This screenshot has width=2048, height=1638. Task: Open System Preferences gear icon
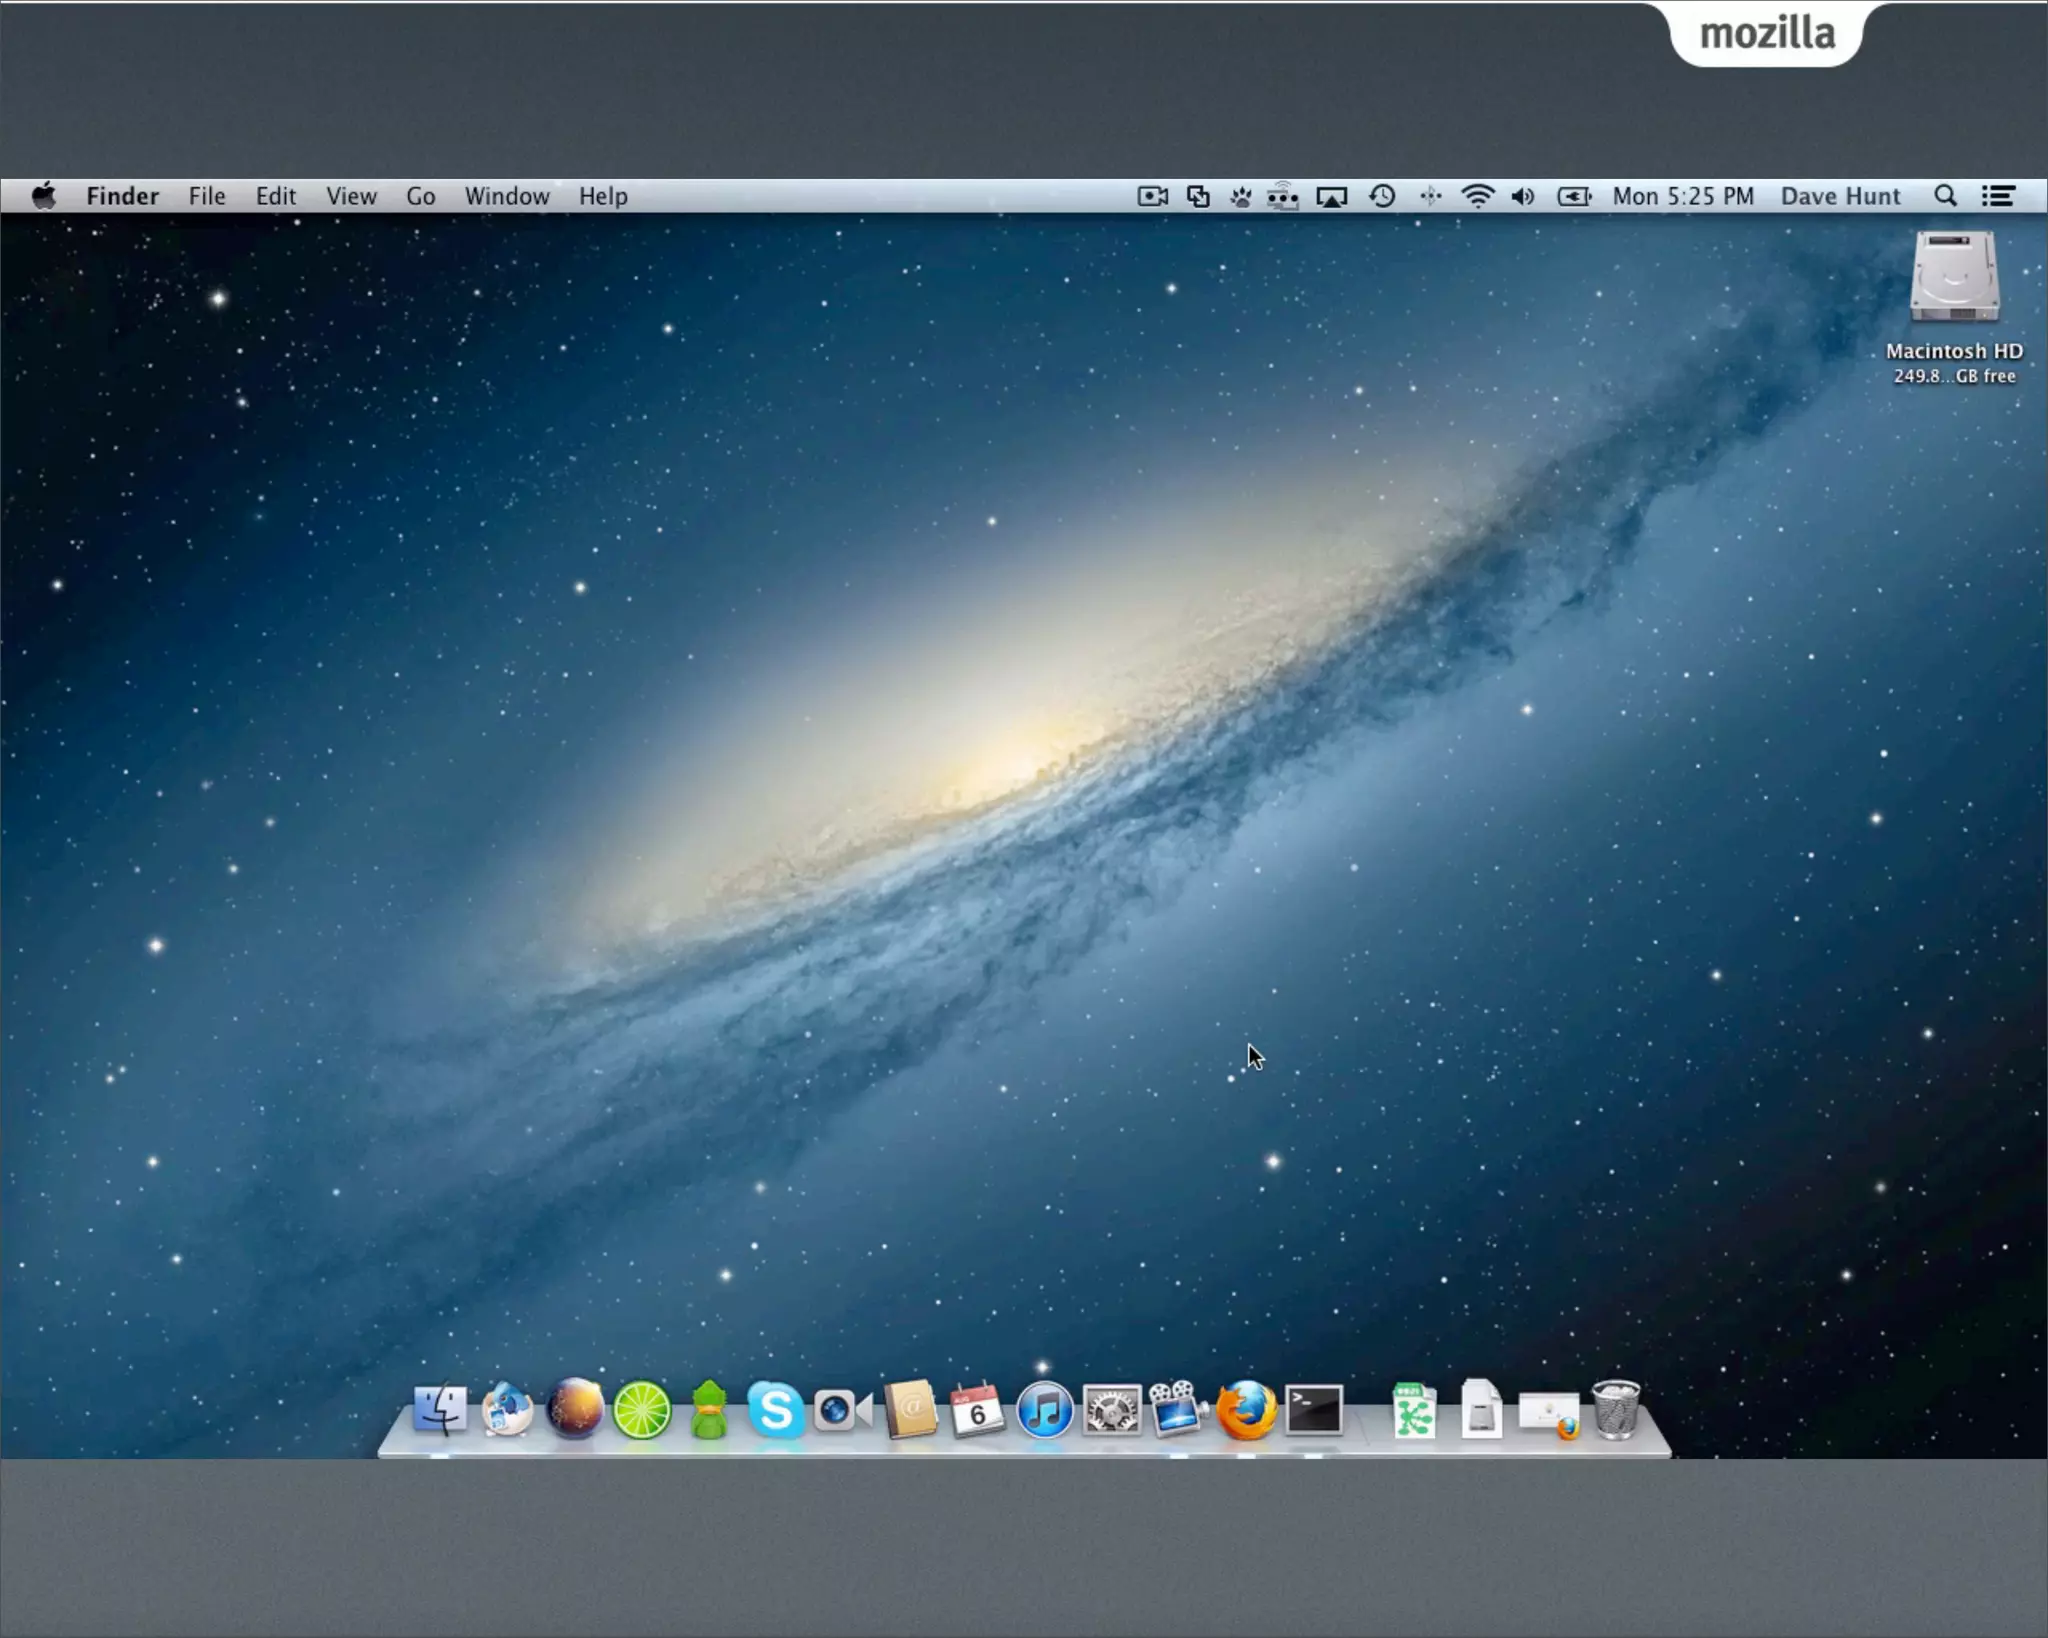[1111, 1410]
